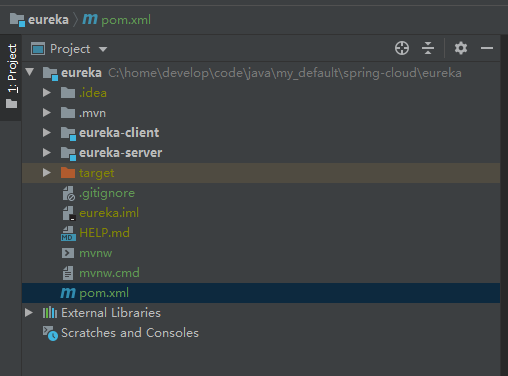508x376 pixels.
Task: Click the .mvn folder icon
Action: [68, 113]
